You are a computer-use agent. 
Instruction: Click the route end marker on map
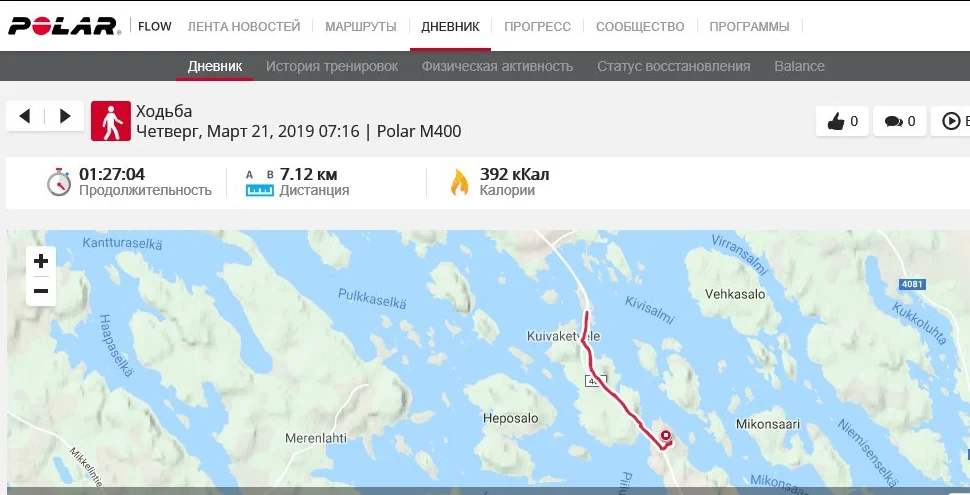point(666,436)
